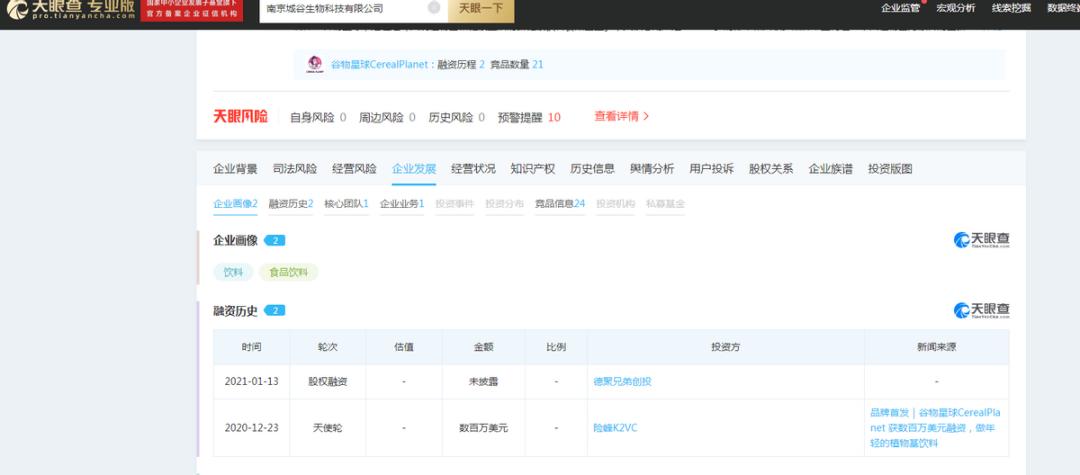Click the CerealPlanet brand logo icon
The image size is (1080, 475).
[315, 64]
